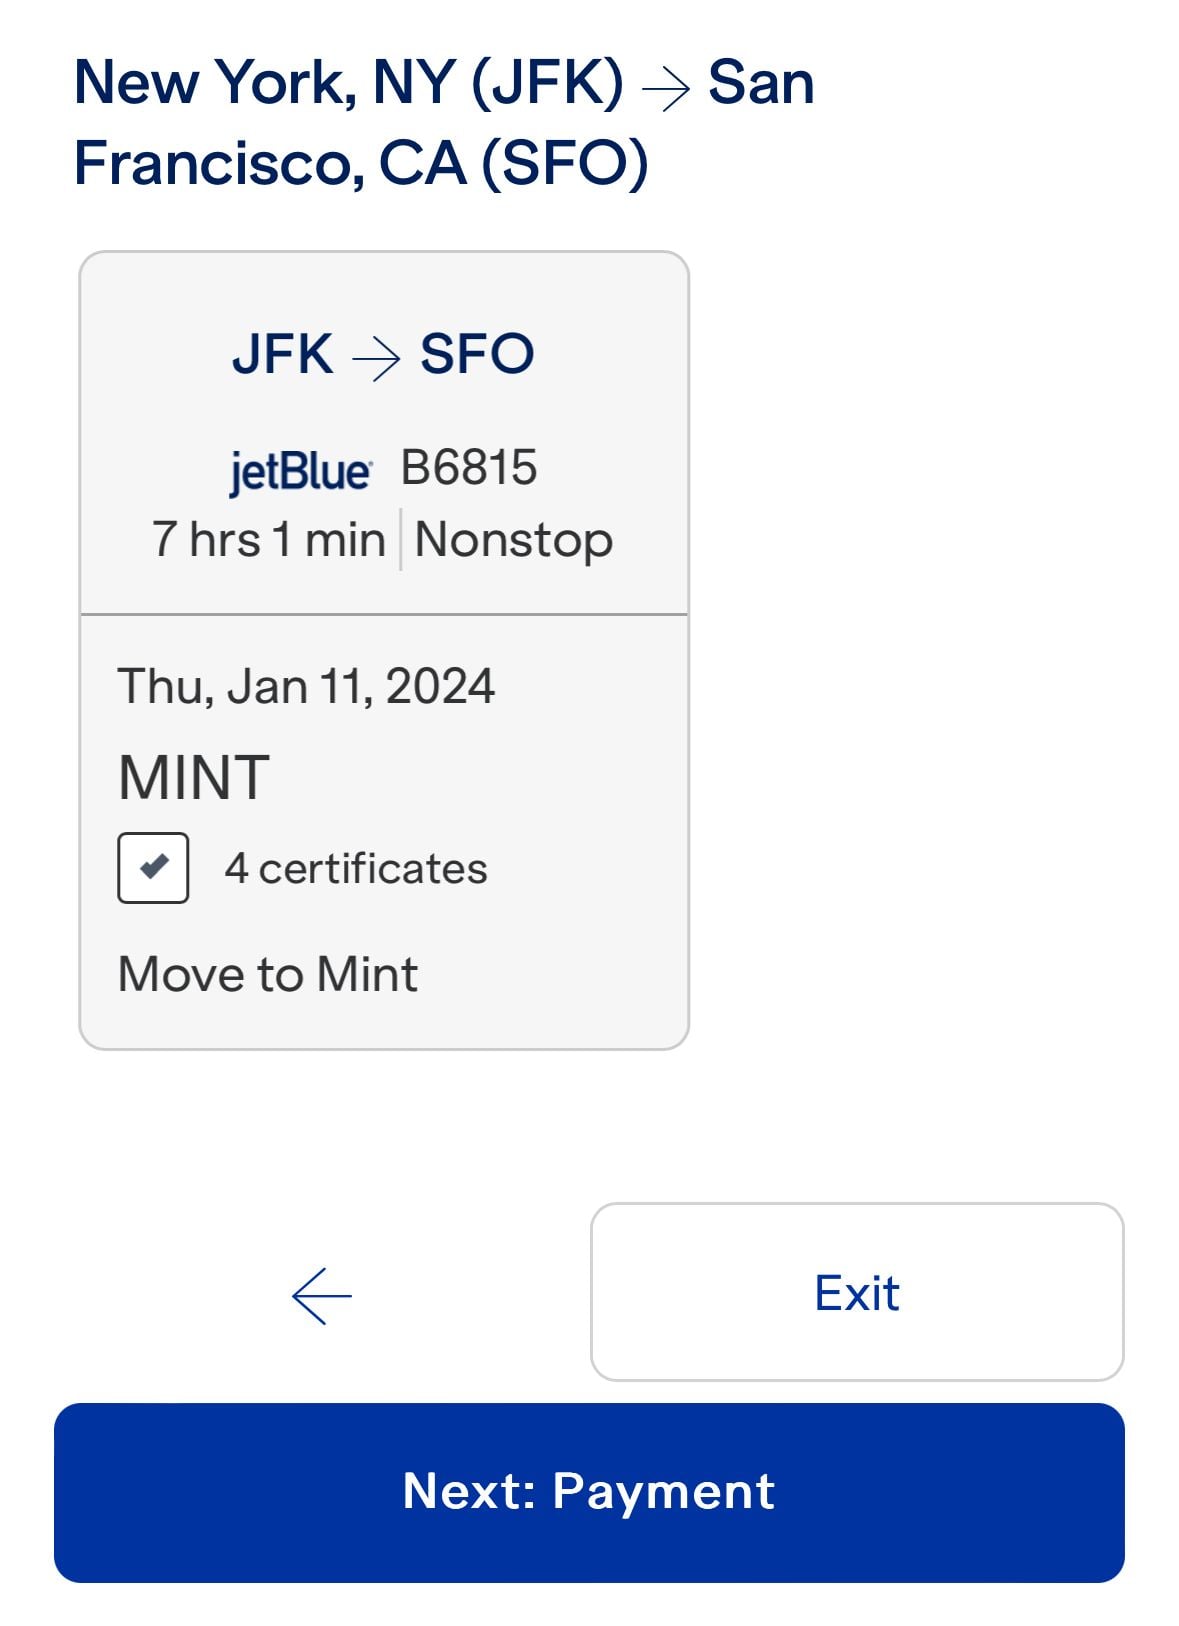Click the vertical divider between duration and Nonstop
Screen dimensions: 1179x1626
[401, 540]
